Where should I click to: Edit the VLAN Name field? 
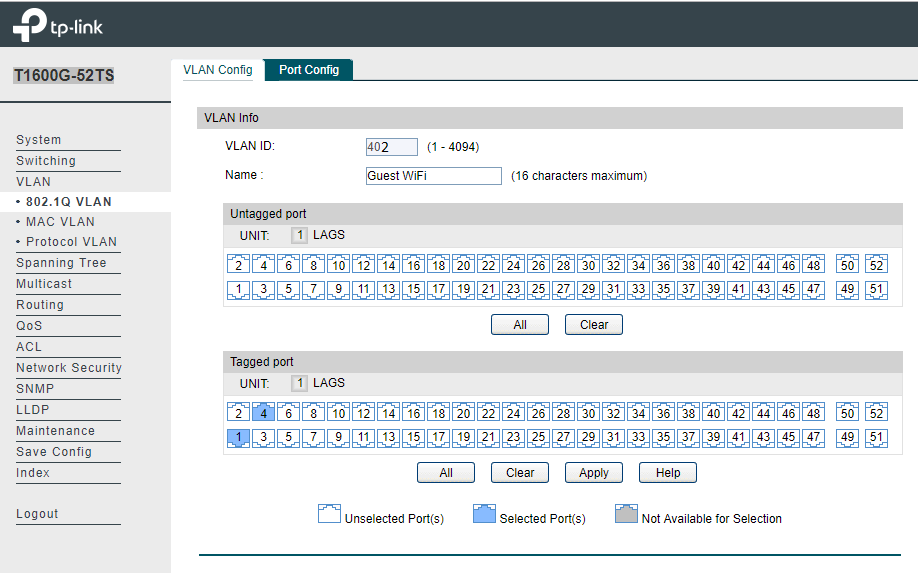[x=434, y=176]
